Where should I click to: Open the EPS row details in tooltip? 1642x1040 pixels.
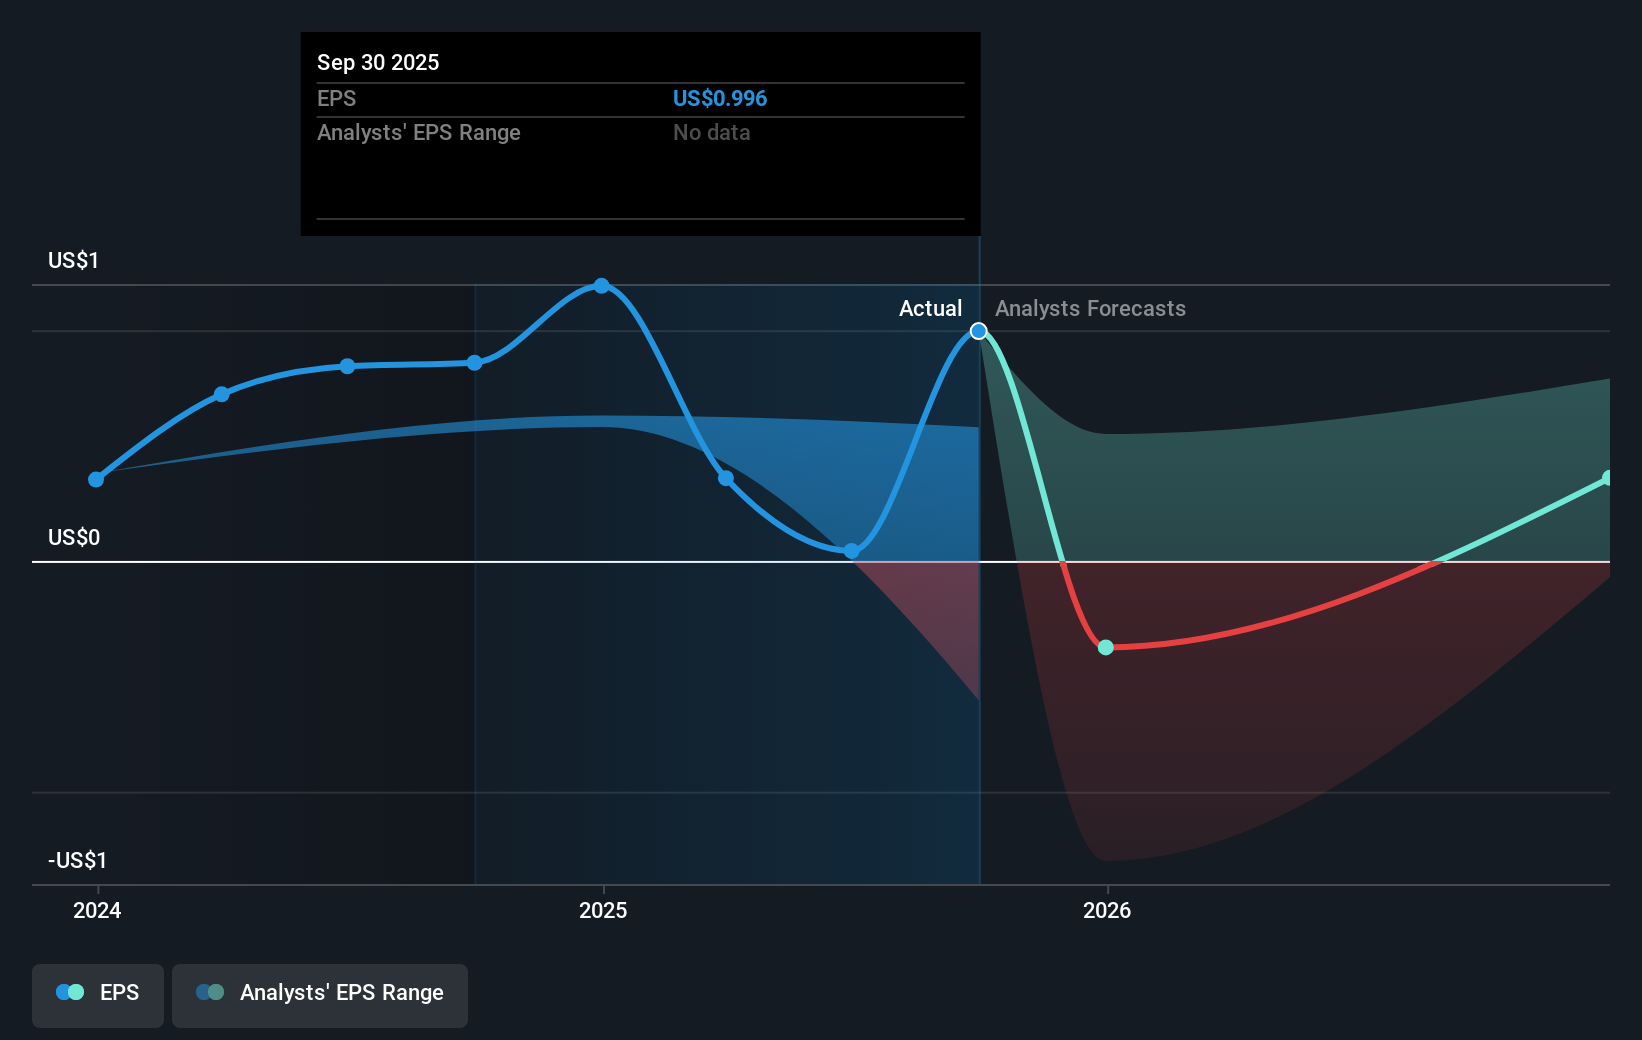click(337, 98)
